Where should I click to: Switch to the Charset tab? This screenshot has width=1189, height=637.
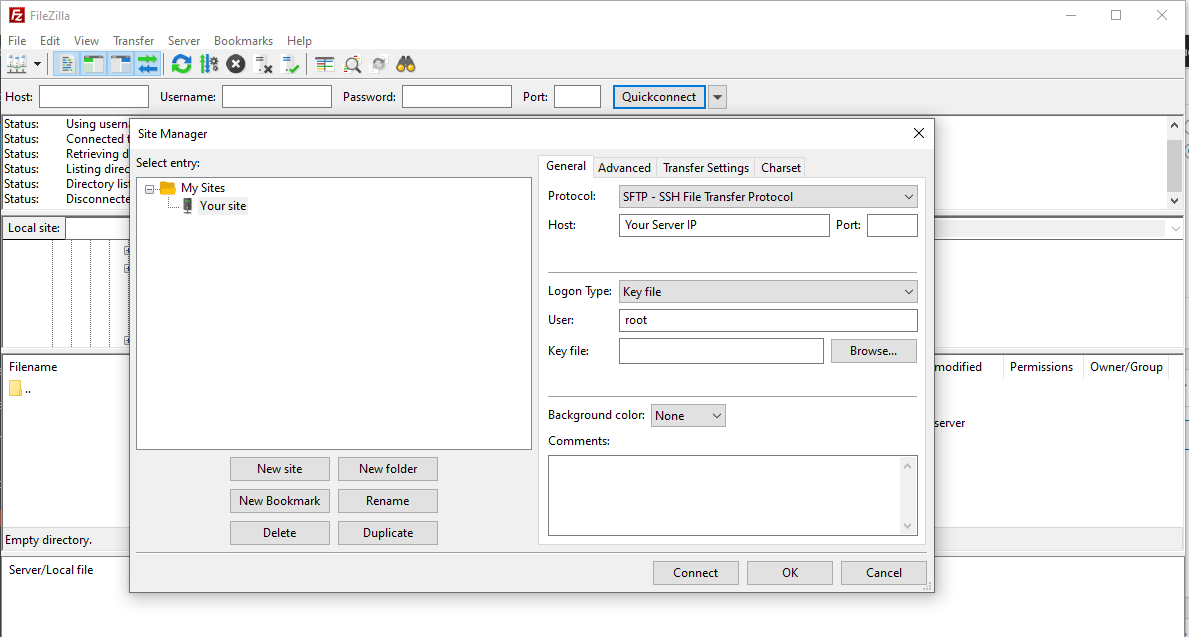click(780, 168)
